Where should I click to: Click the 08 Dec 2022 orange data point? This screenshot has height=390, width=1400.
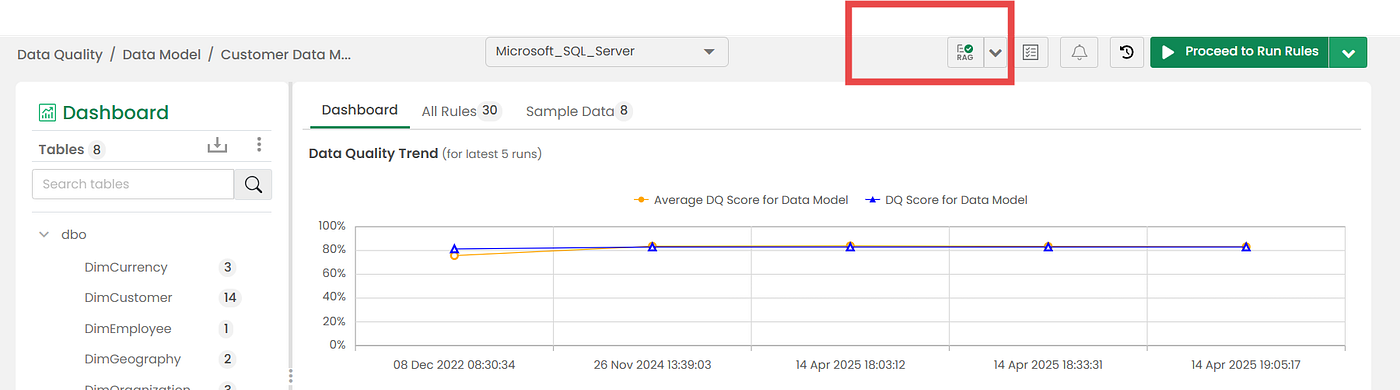click(x=454, y=255)
